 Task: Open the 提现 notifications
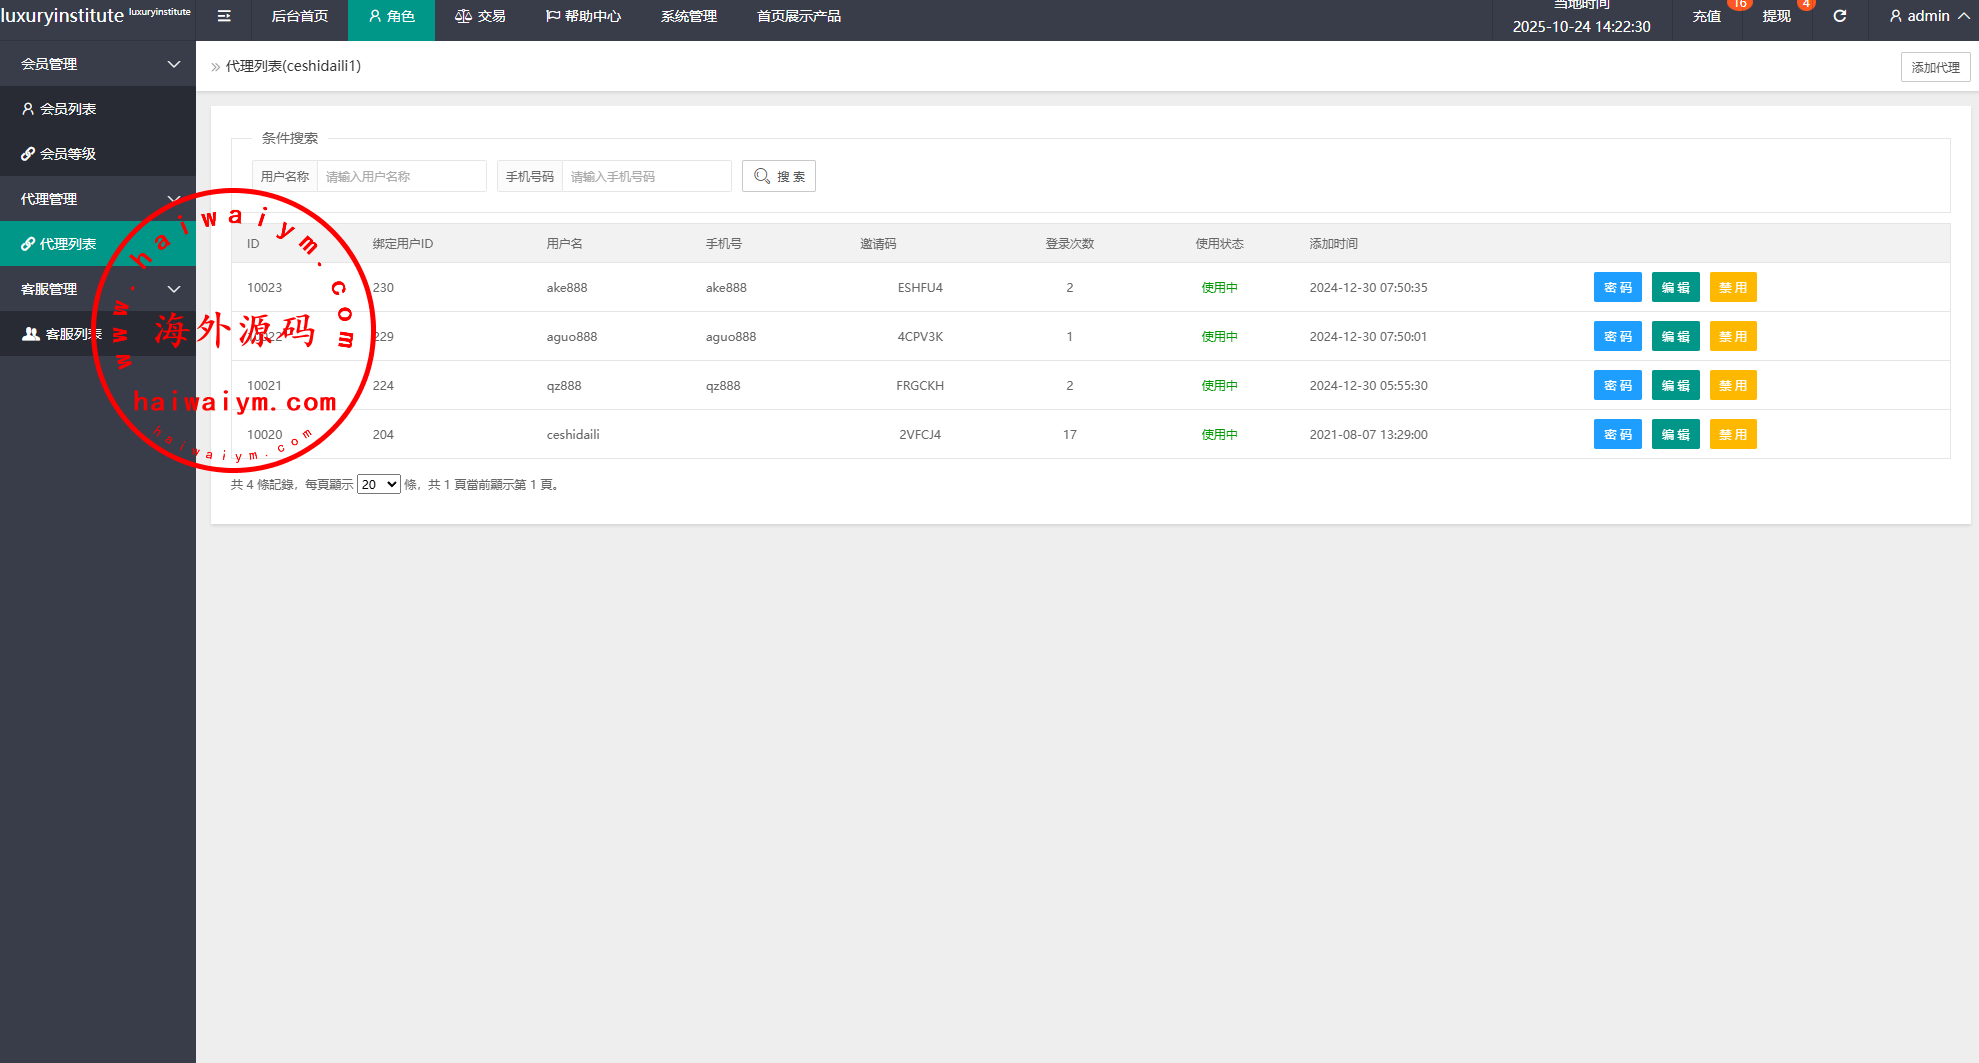[x=1776, y=16]
